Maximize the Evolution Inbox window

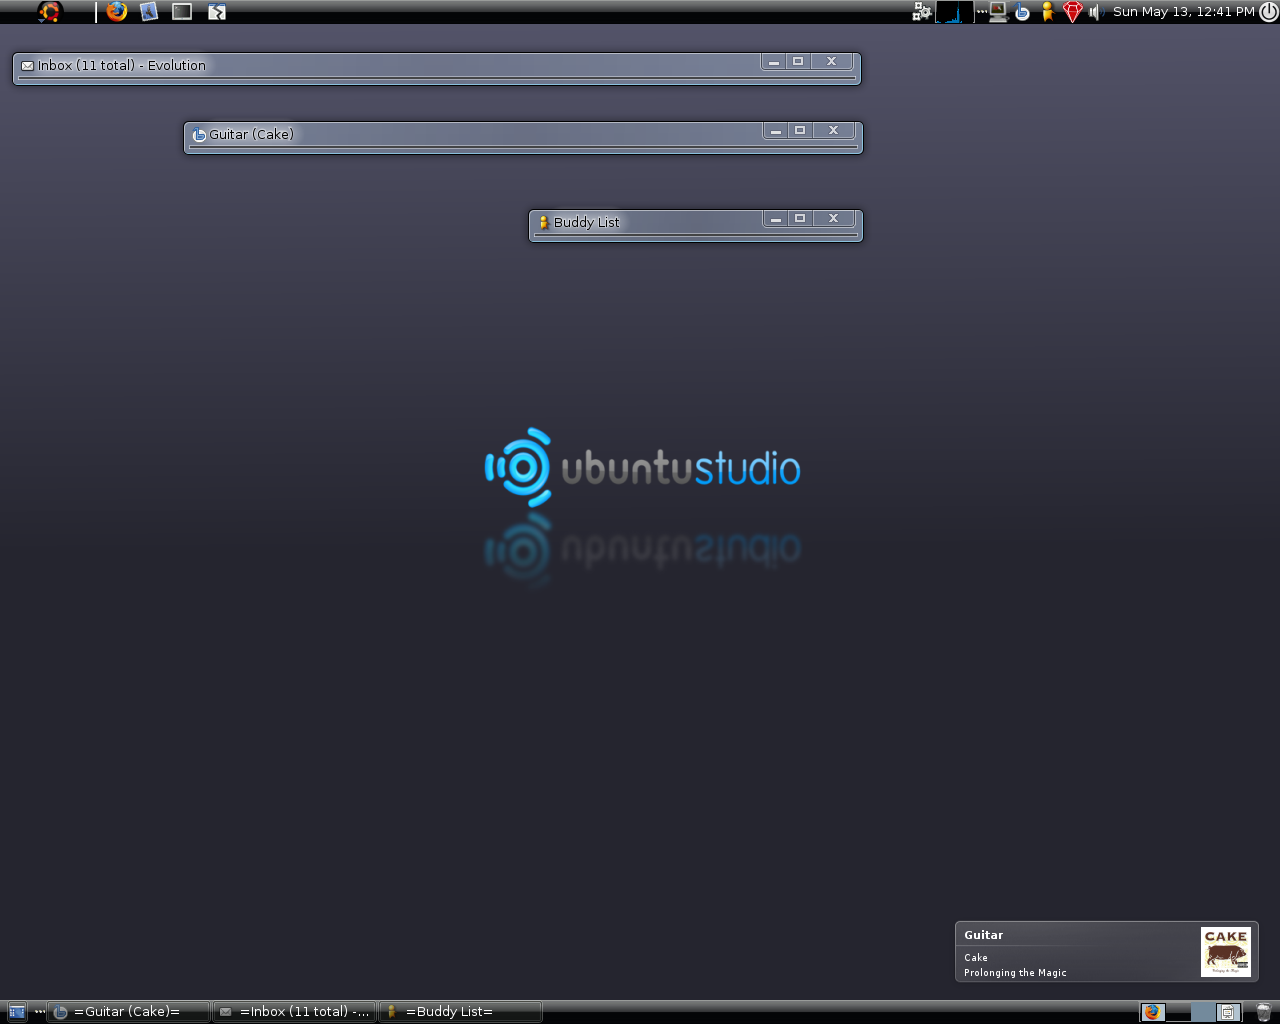click(798, 62)
